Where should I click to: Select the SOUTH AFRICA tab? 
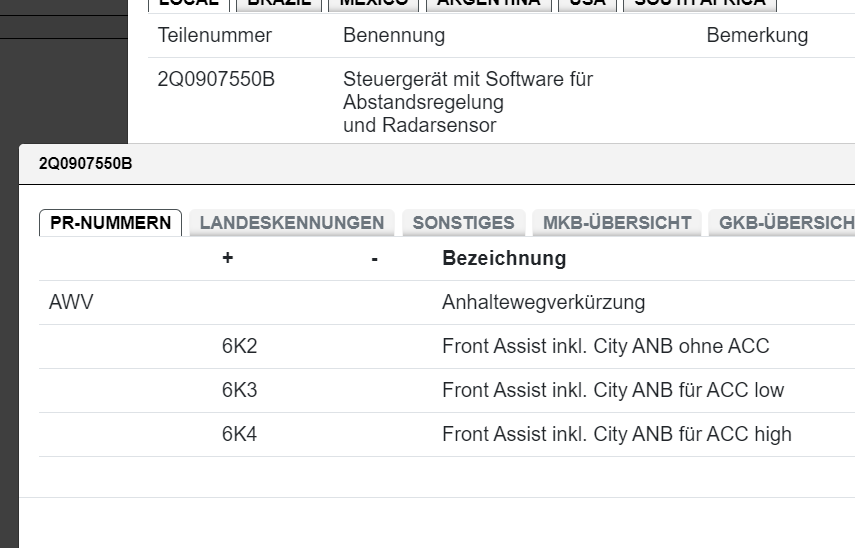[x=700, y=3]
